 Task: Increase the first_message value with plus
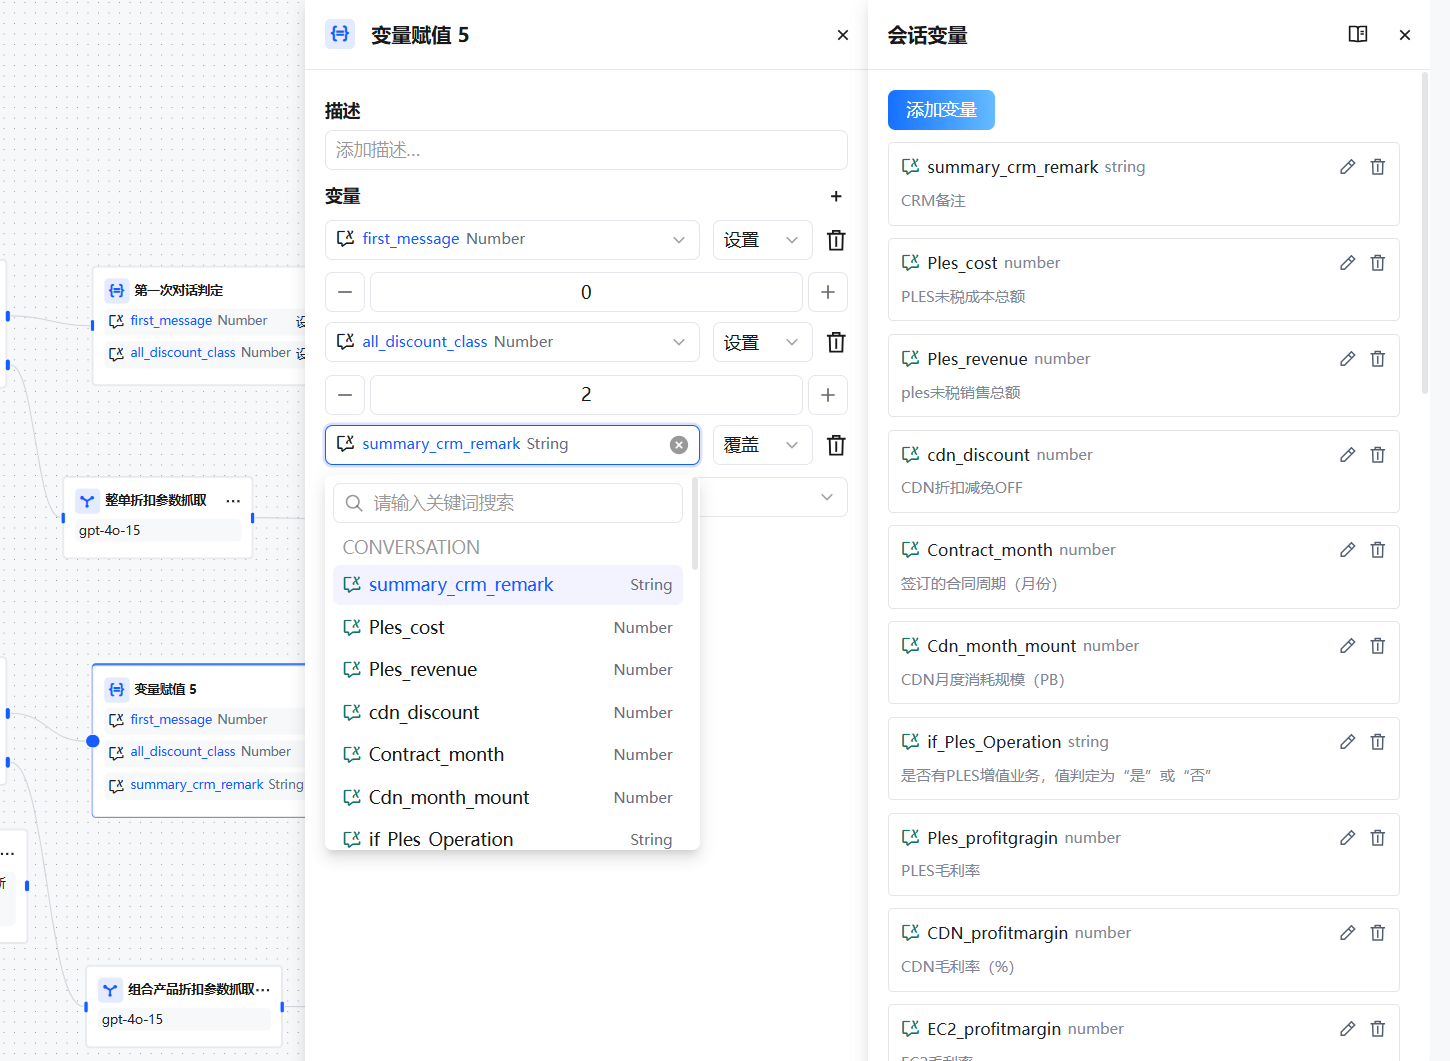coord(827,292)
